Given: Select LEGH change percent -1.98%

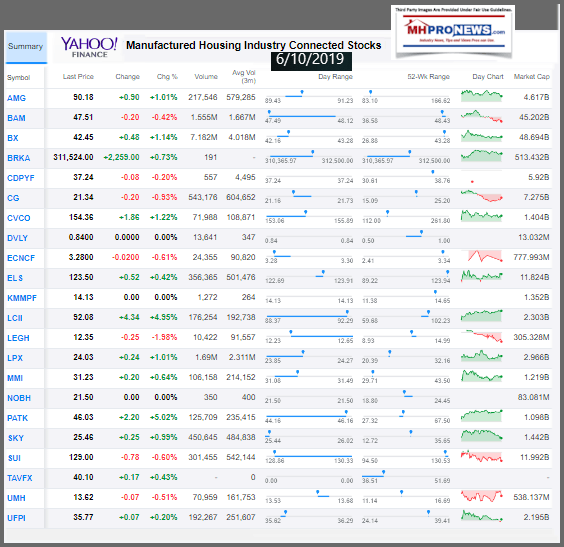Looking at the screenshot, I should pos(164,337).
